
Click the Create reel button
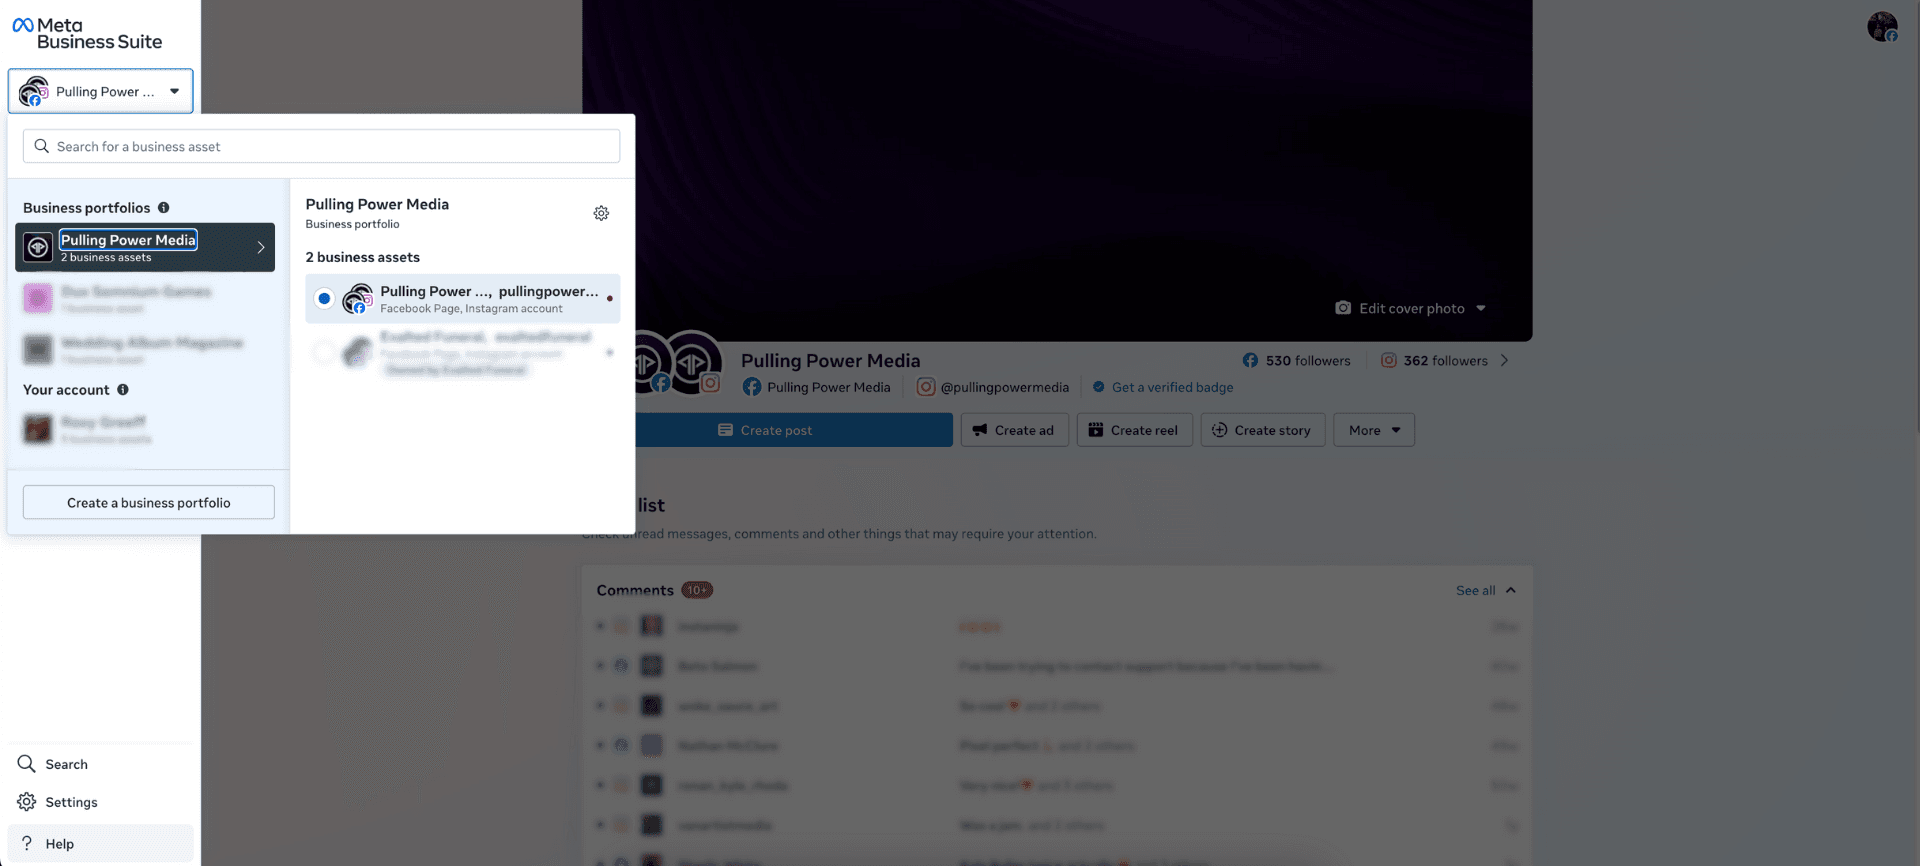[x=1134, y=430]
